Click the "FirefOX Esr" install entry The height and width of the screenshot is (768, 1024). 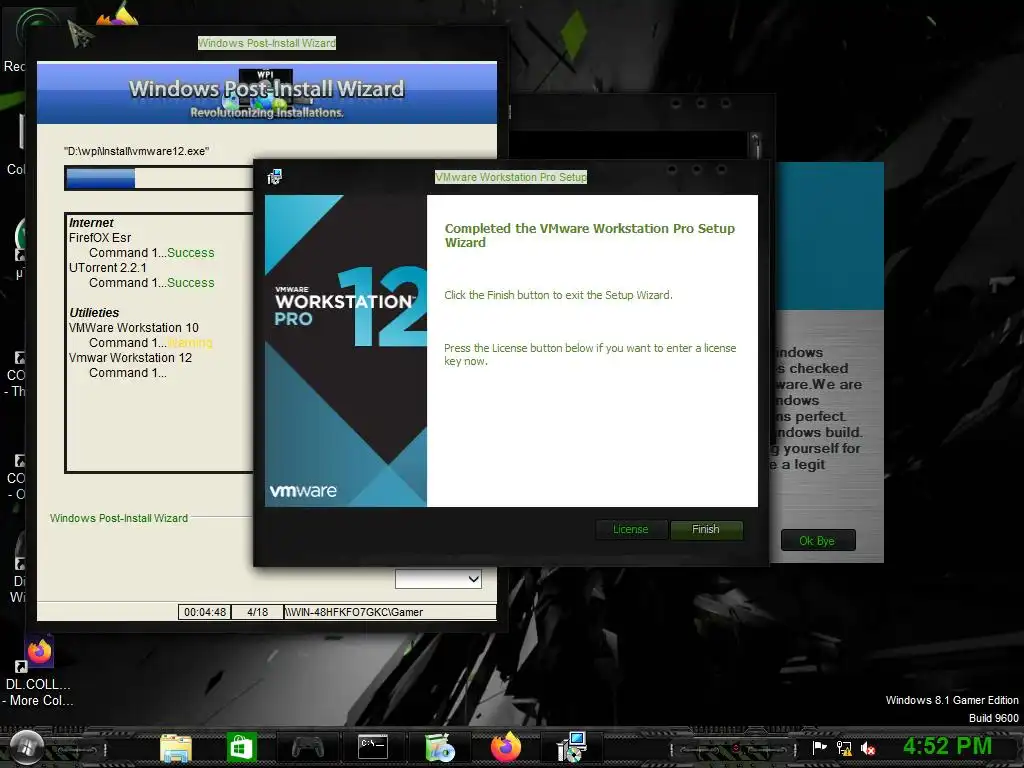coord(100,238)
